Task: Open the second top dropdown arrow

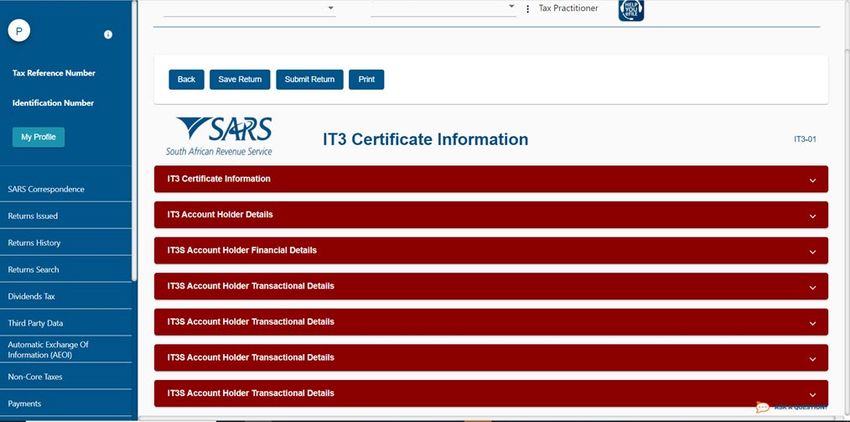Action: pos(511,6)
